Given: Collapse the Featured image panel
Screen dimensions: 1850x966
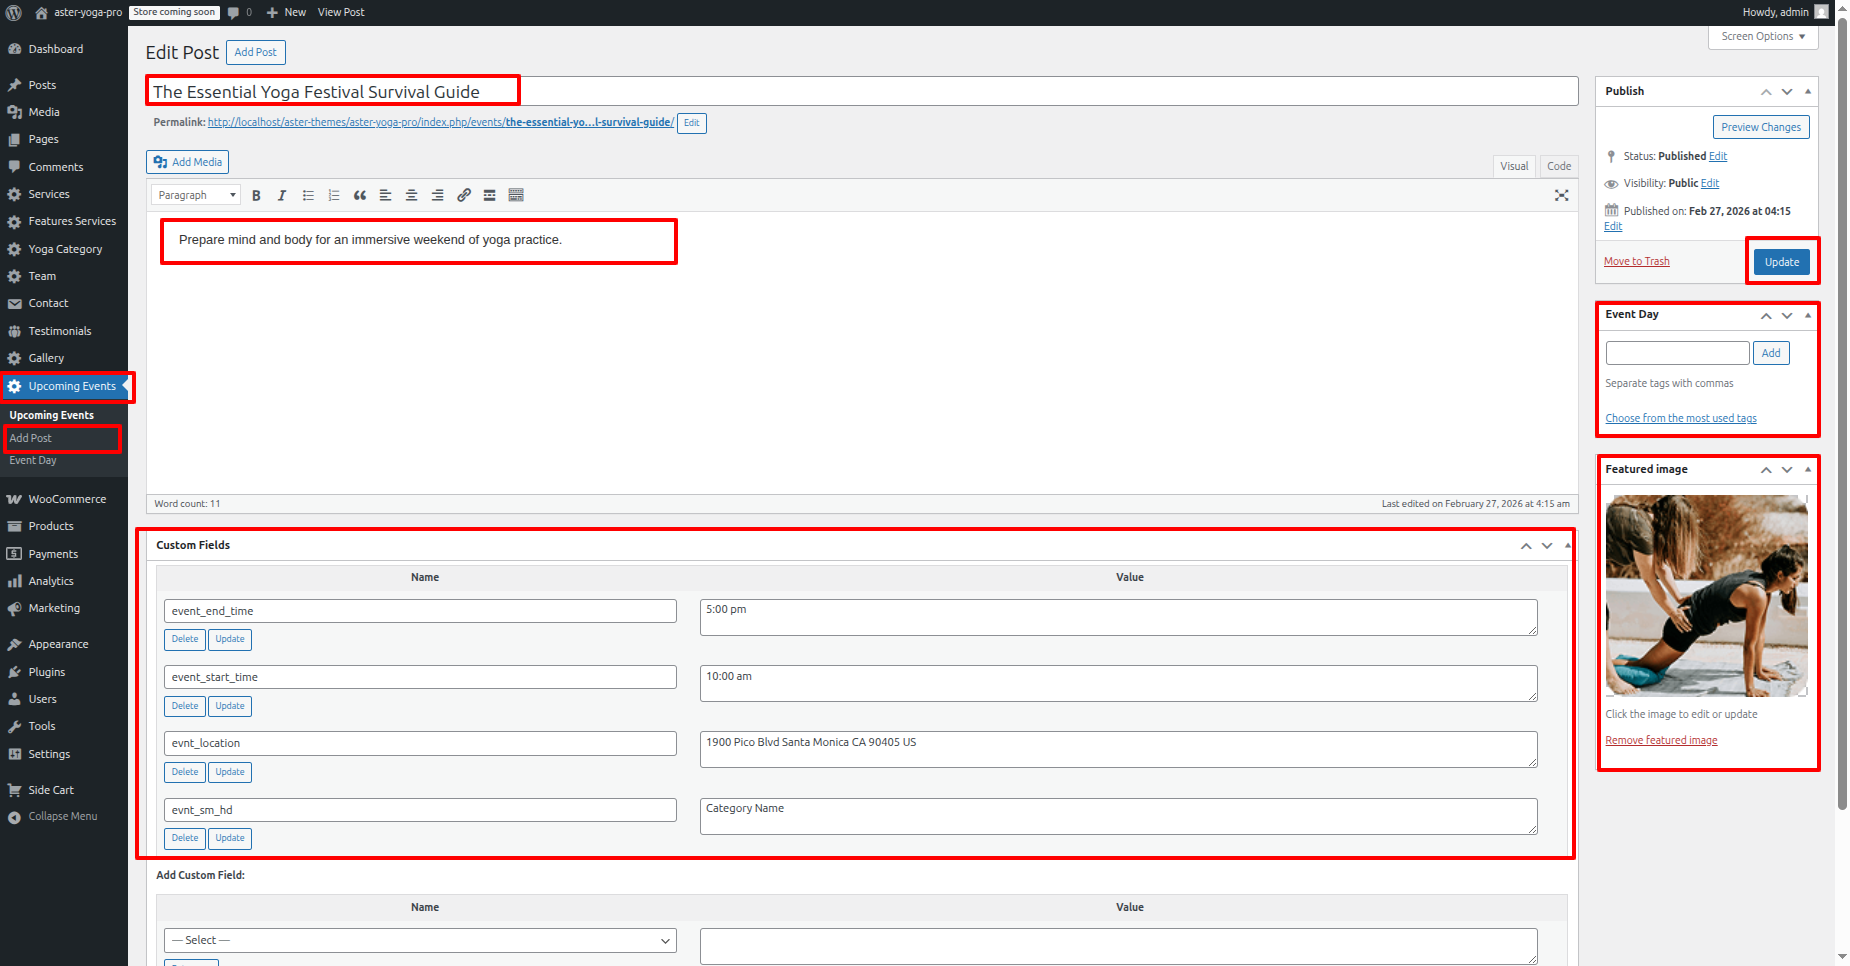Looking at the screenshot, I should tap(1807, 469).
